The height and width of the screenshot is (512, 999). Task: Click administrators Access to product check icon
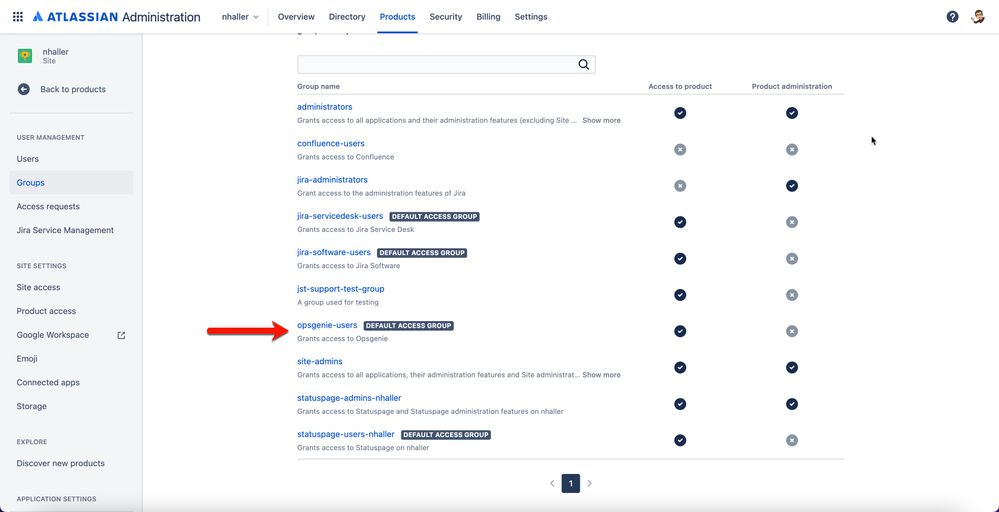680,113
